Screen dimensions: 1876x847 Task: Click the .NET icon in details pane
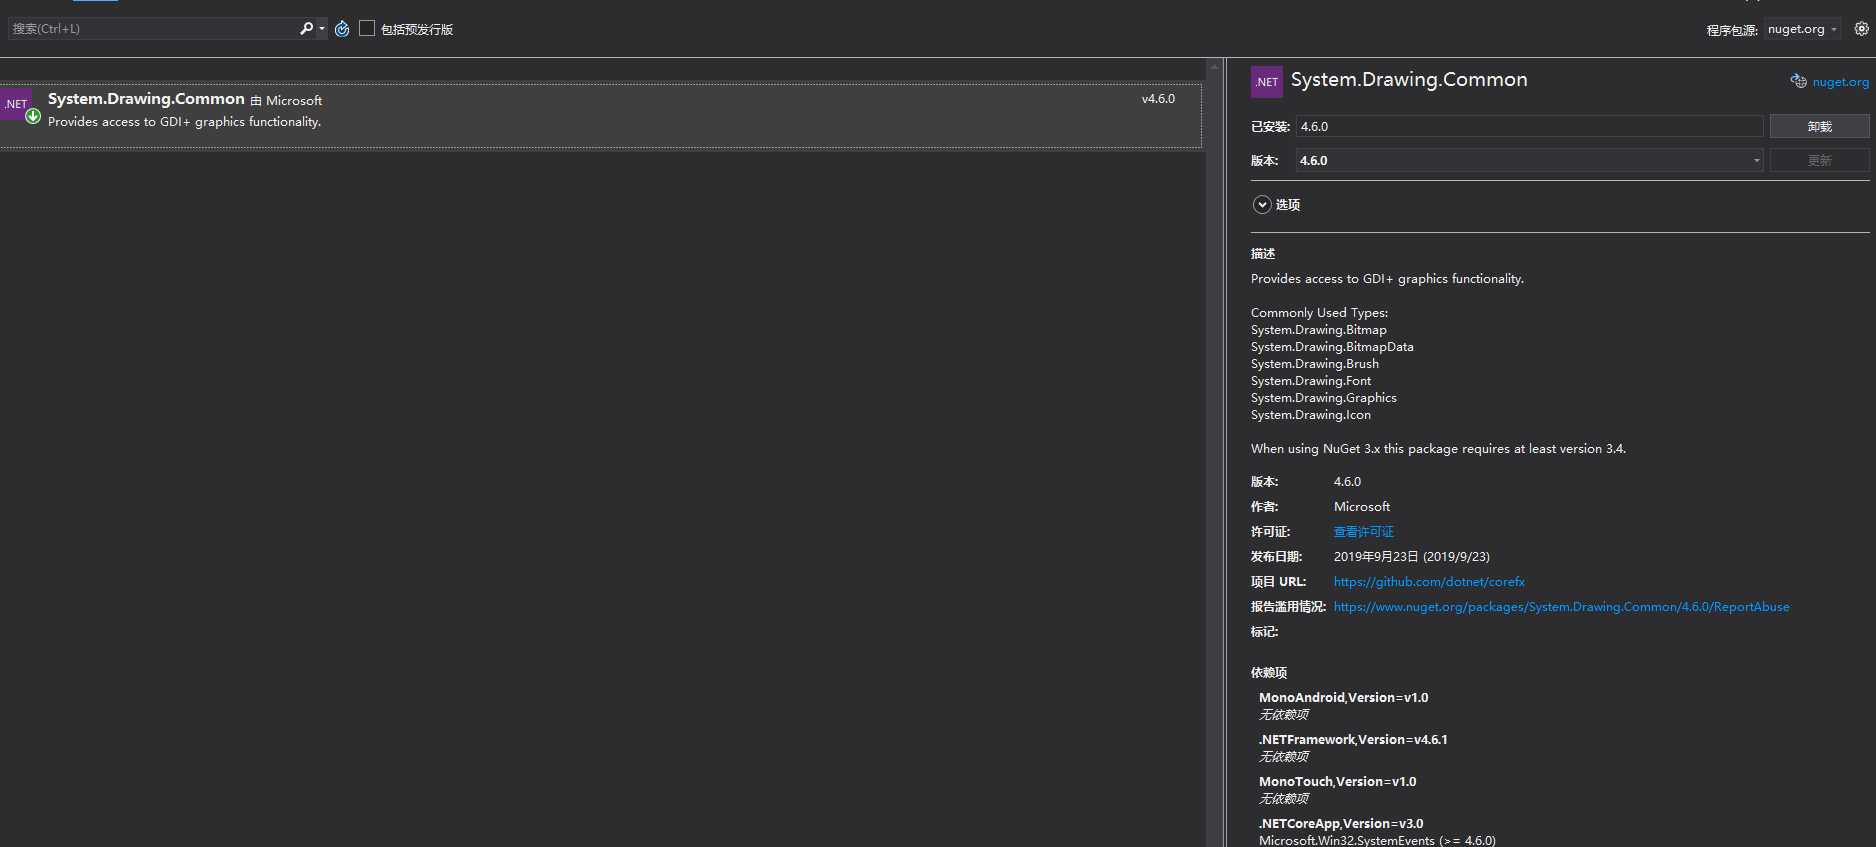[x=1266, y=82]
